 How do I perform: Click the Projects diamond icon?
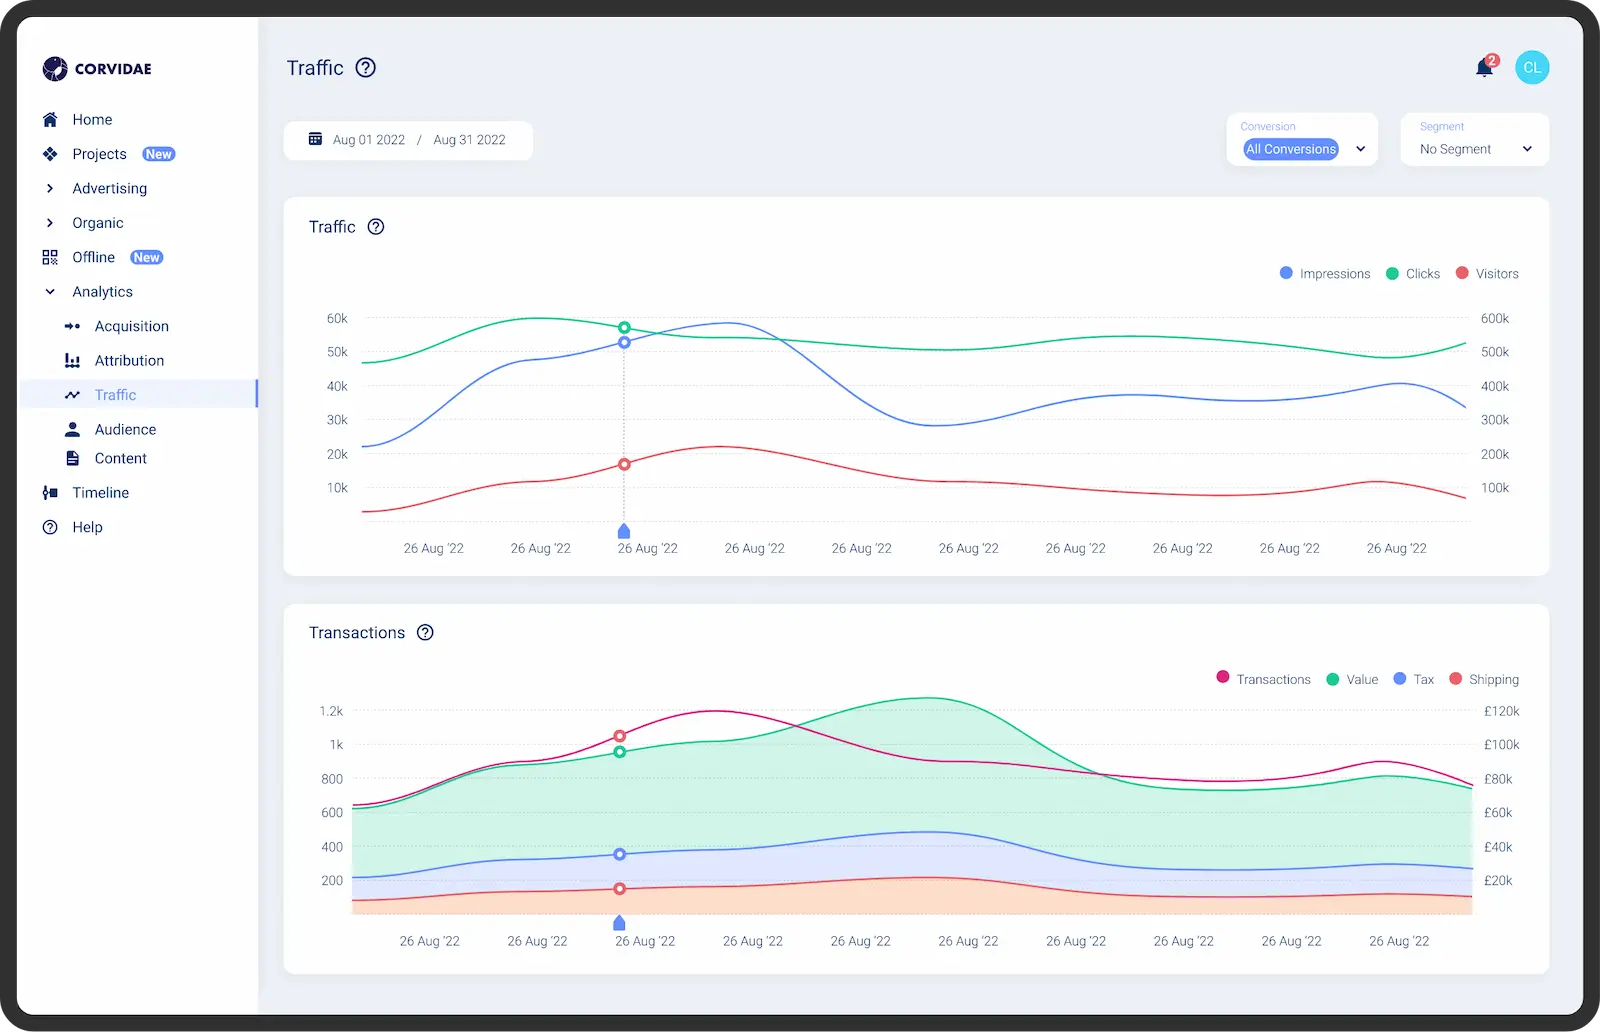[x=50, y=154]
